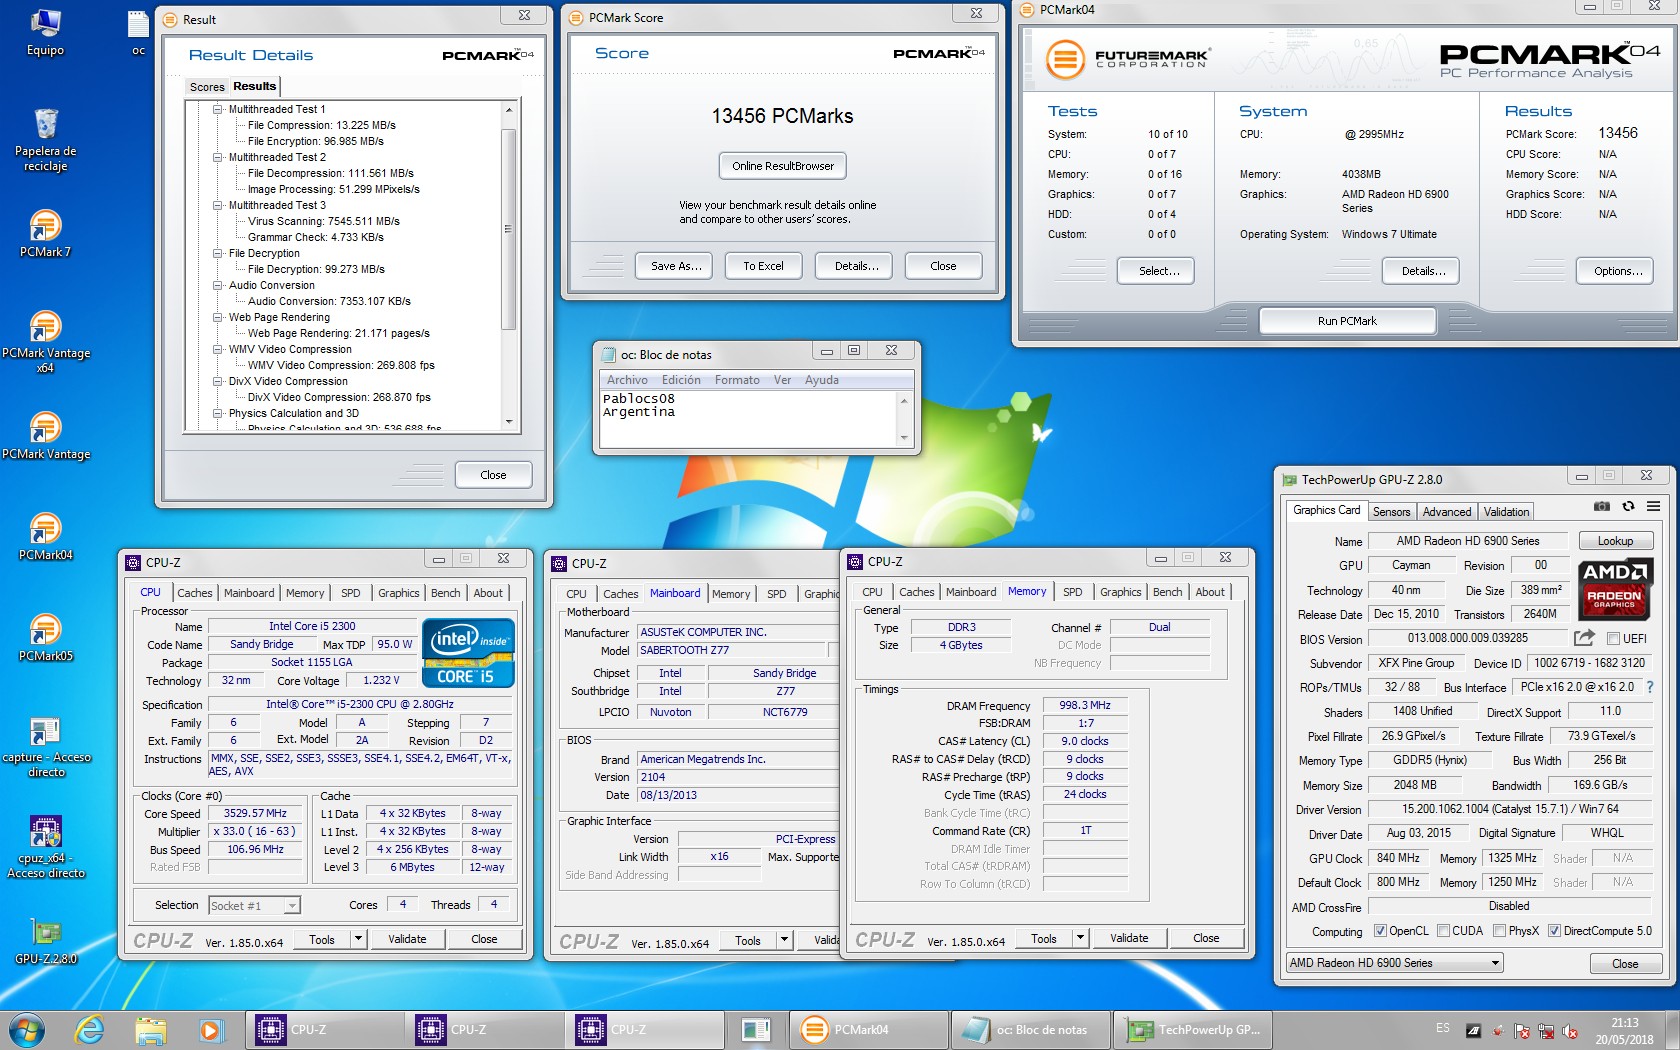Click the Online ResultBrowser button
1680x1050 pixels.
783,166
